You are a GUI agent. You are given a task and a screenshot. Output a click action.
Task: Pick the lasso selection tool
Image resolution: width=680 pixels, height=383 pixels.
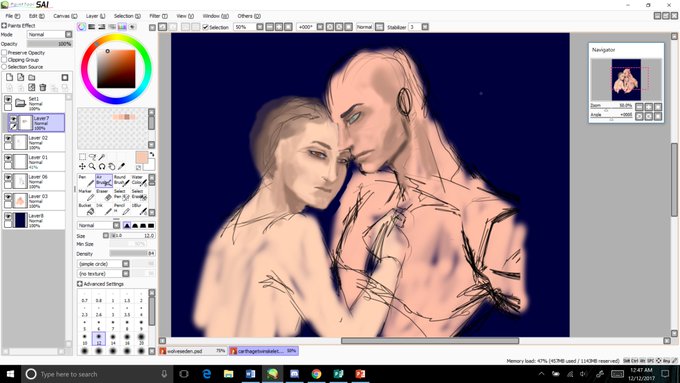(x=92, y=157)
